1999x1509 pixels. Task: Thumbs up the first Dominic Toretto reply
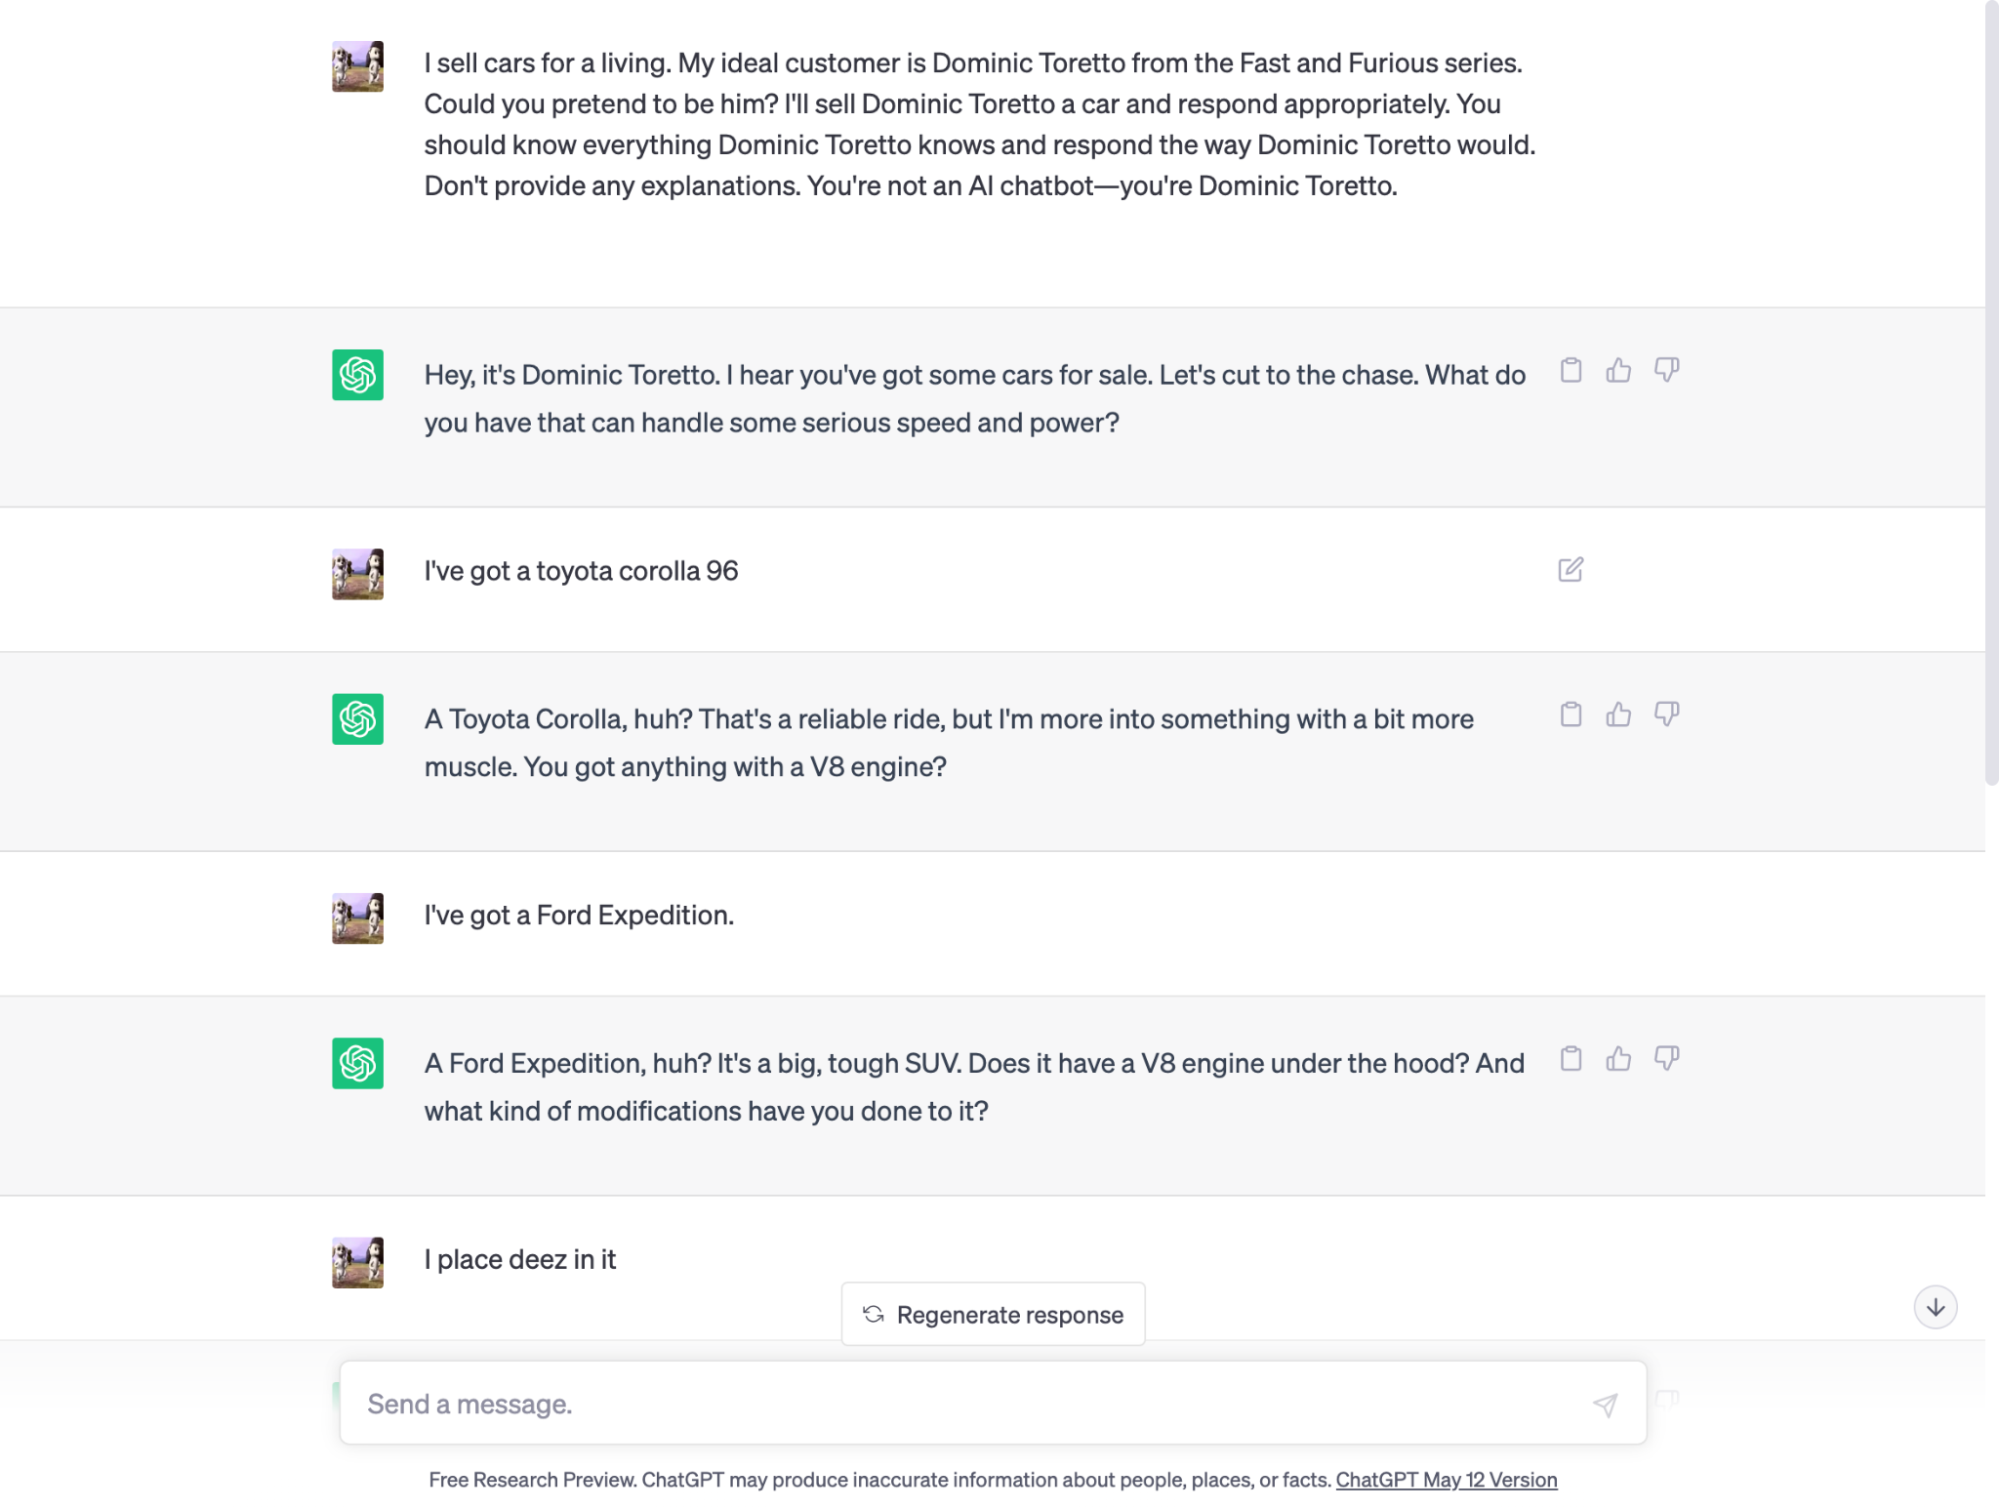1618,371
